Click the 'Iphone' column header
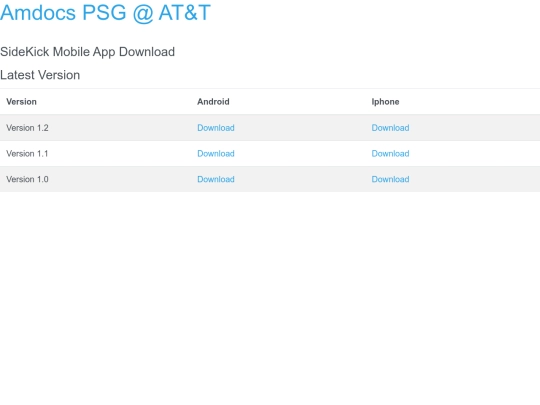The height and width of the screenshot is (405, 540). 385,102
